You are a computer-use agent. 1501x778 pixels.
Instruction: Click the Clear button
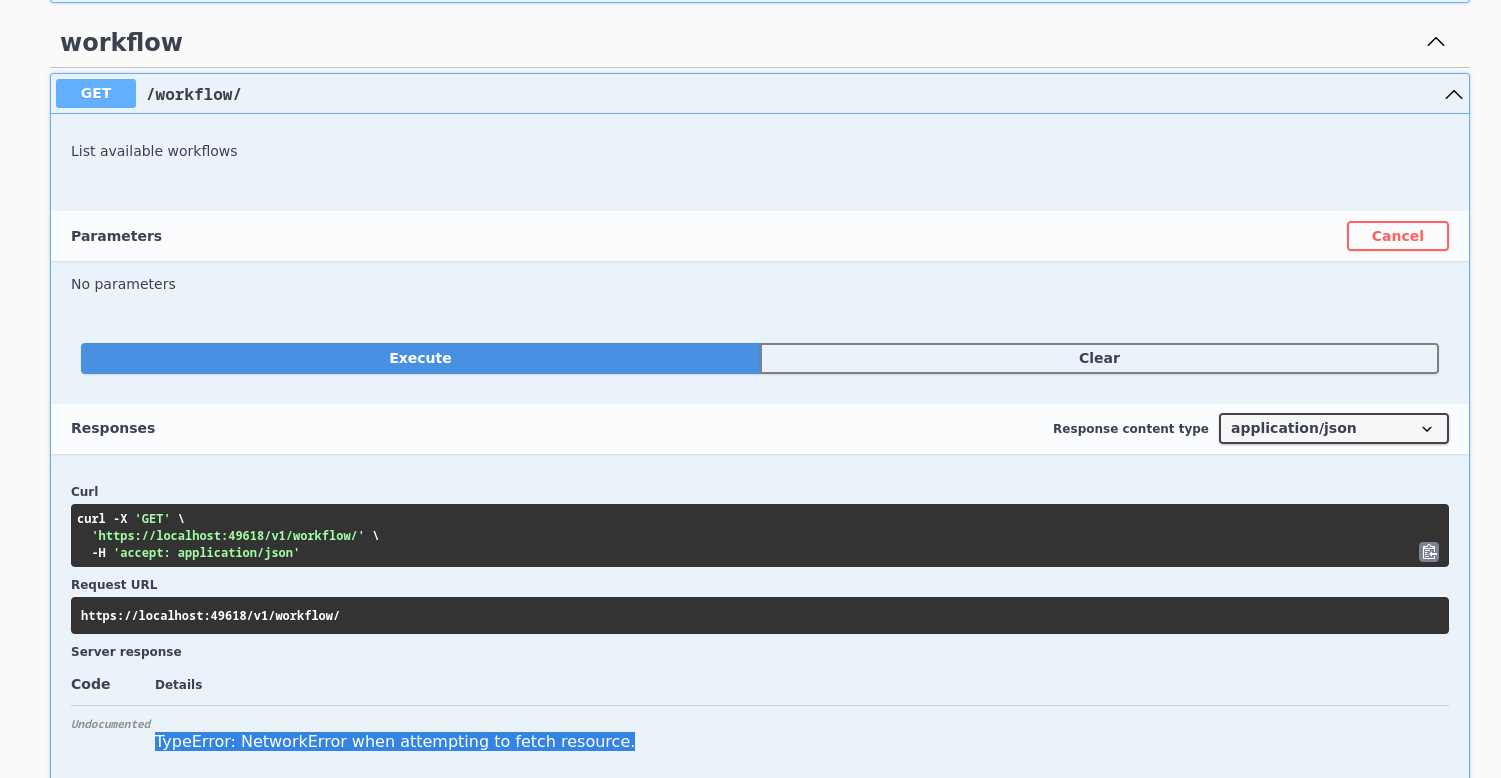coord(1098,358)
